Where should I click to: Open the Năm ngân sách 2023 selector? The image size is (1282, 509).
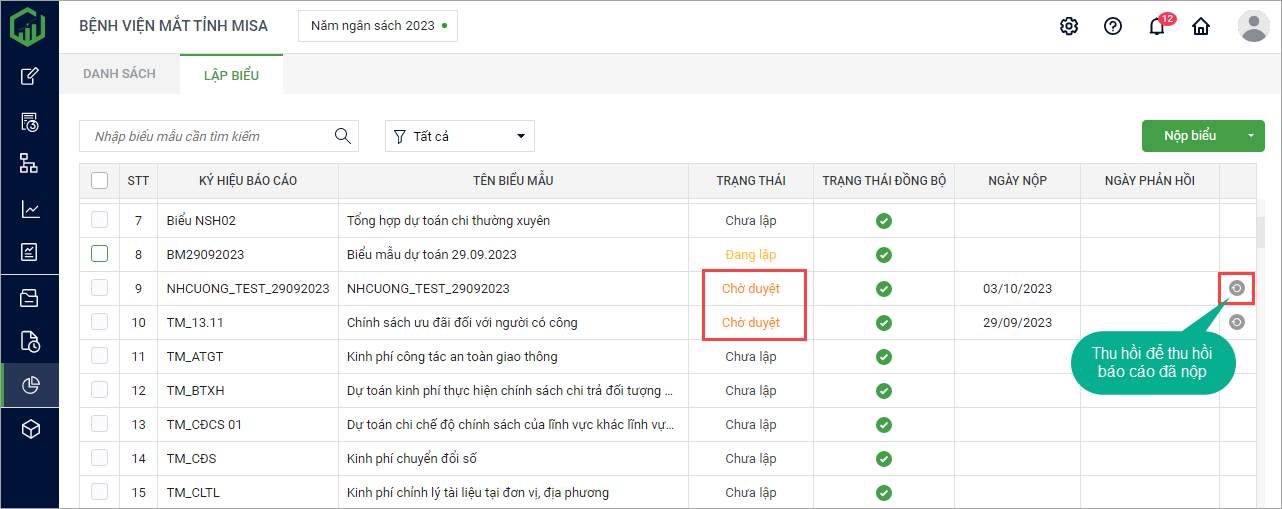[377, 26]
